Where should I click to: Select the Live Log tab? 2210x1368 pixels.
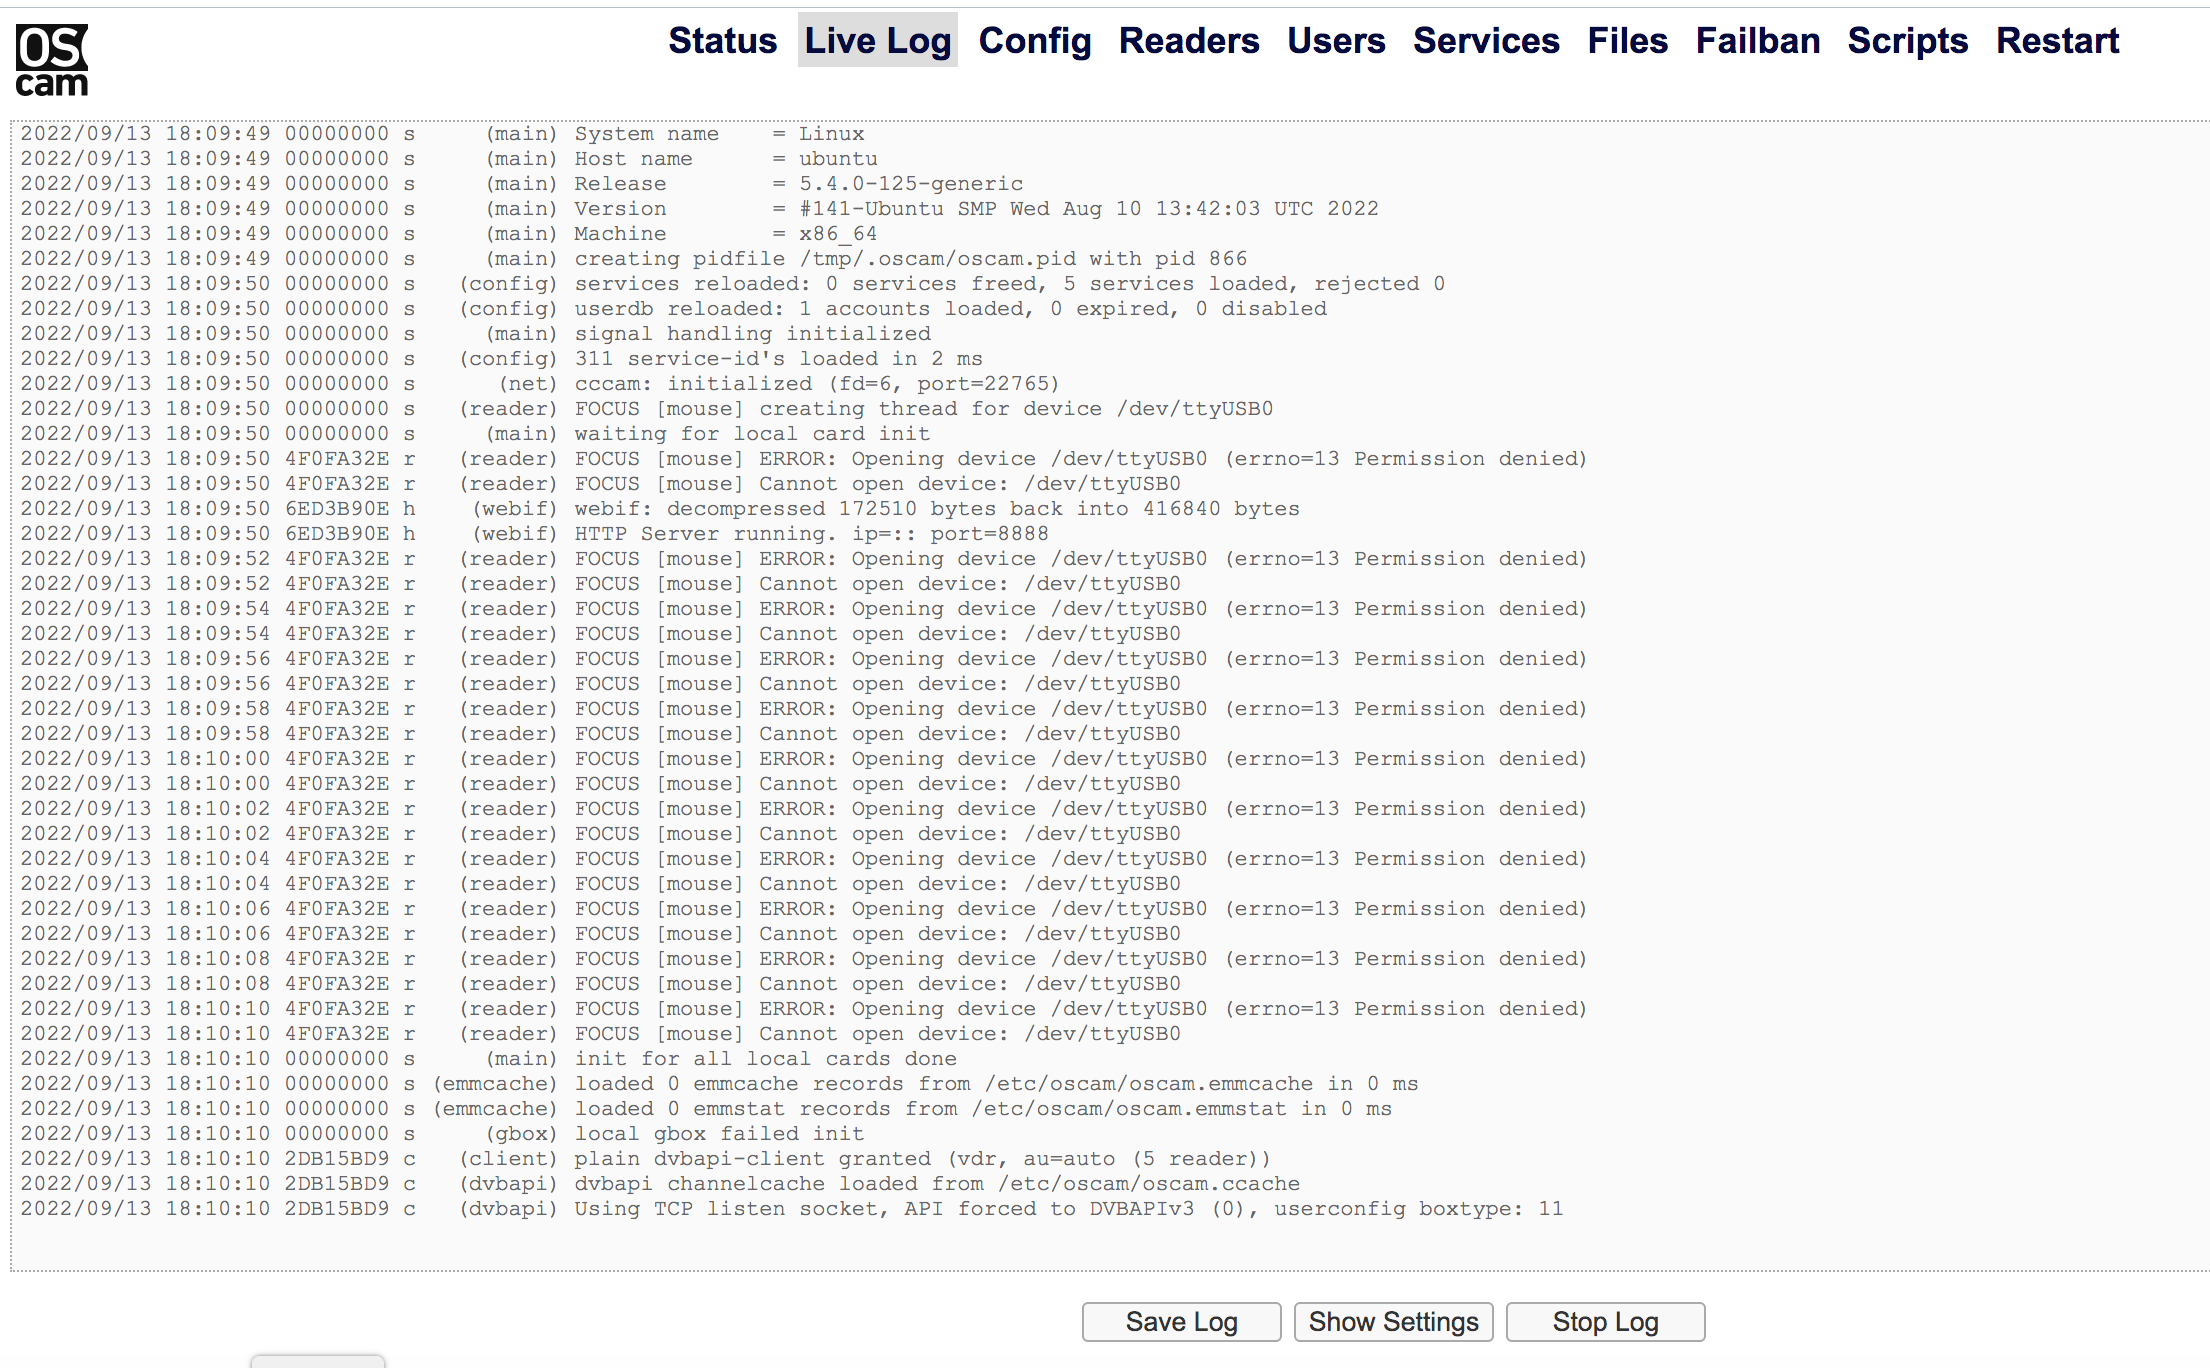[877, 41]
